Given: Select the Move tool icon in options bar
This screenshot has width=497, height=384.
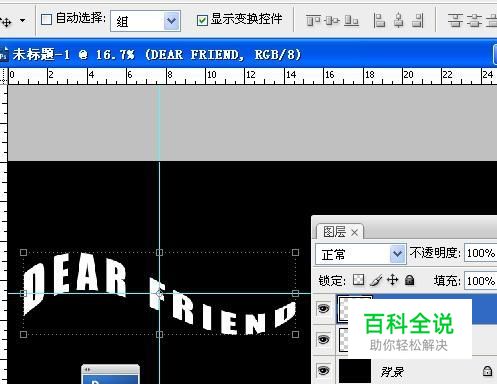Looking at the screenshot, I should tap(6, 22).
